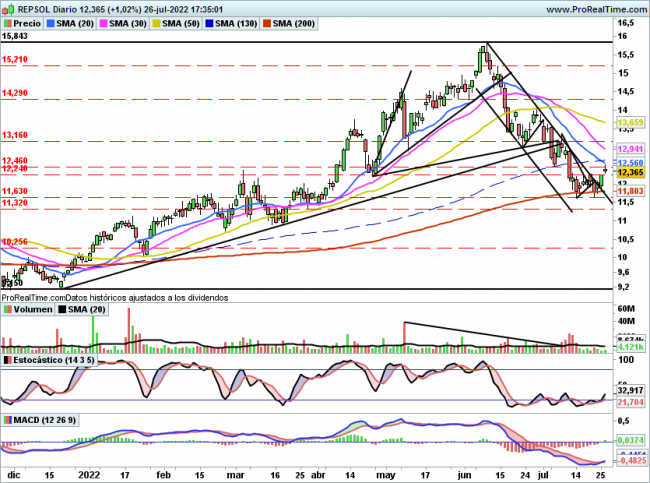Select the SMA (130) legend item
650x483 pixels.
pyautogui.click(x=232, y=24)
